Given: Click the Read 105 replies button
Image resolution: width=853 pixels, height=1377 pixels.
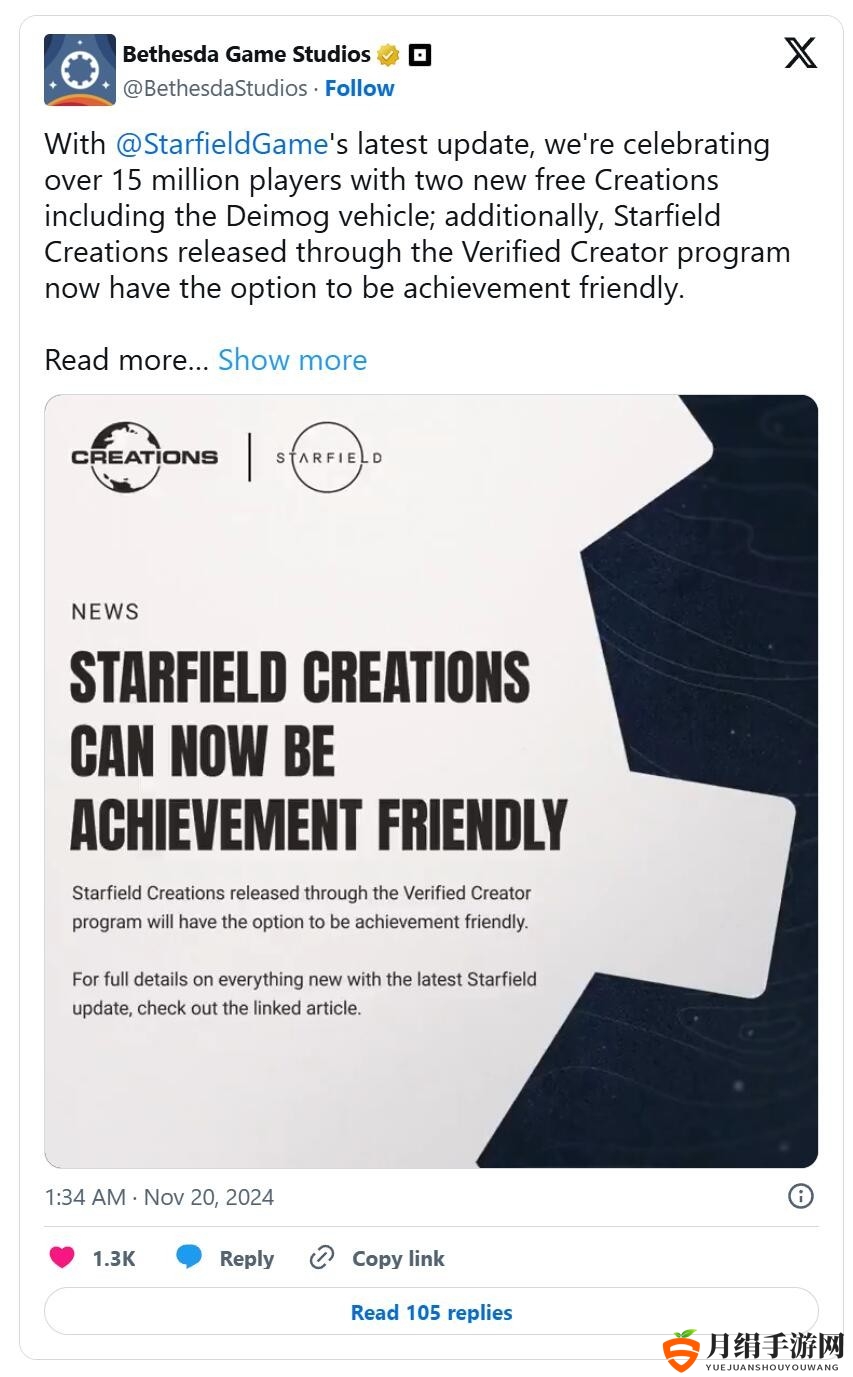Looking at the screenshot, I should (431, 1312).
